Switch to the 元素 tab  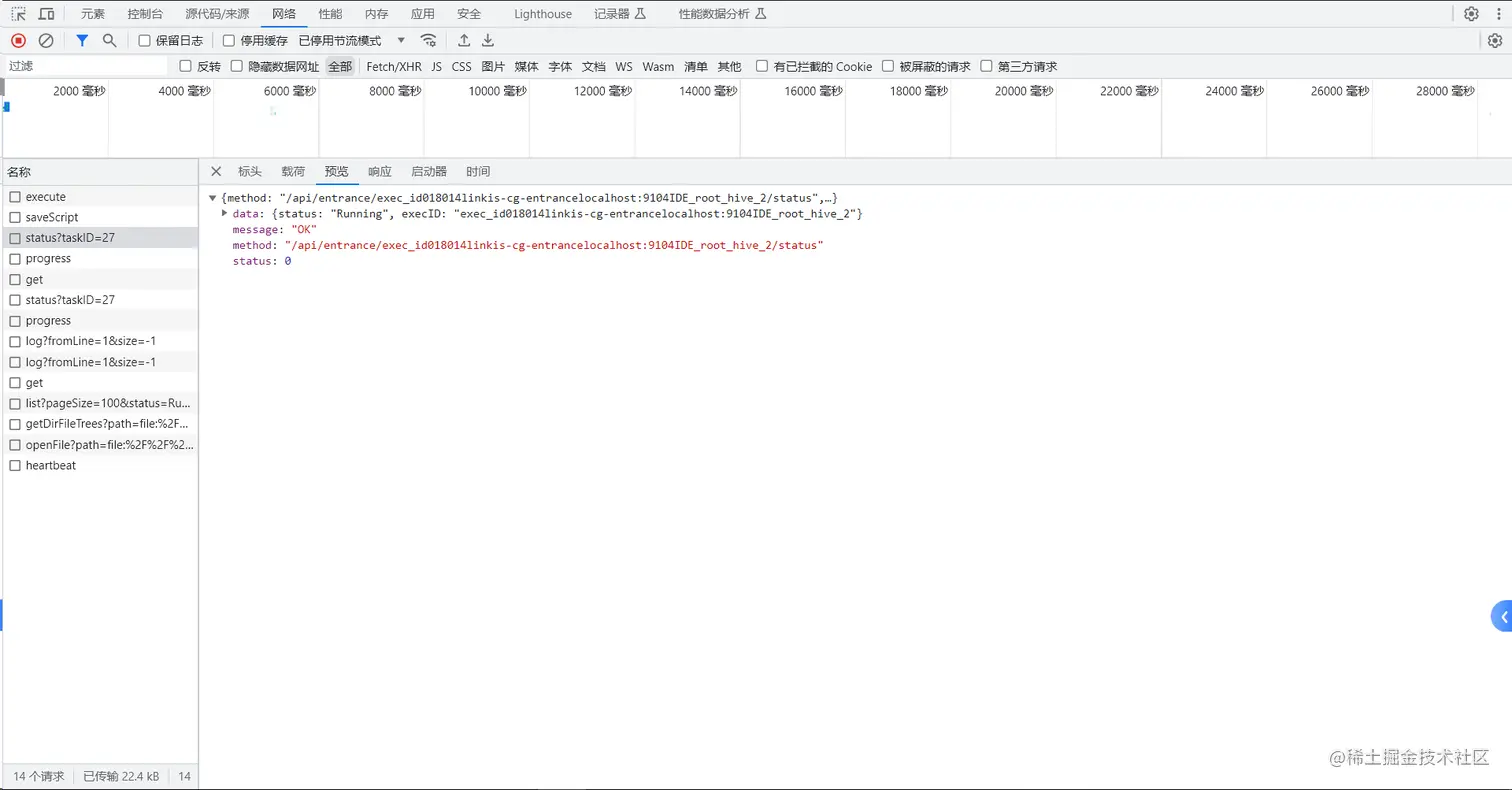(93, 14)
